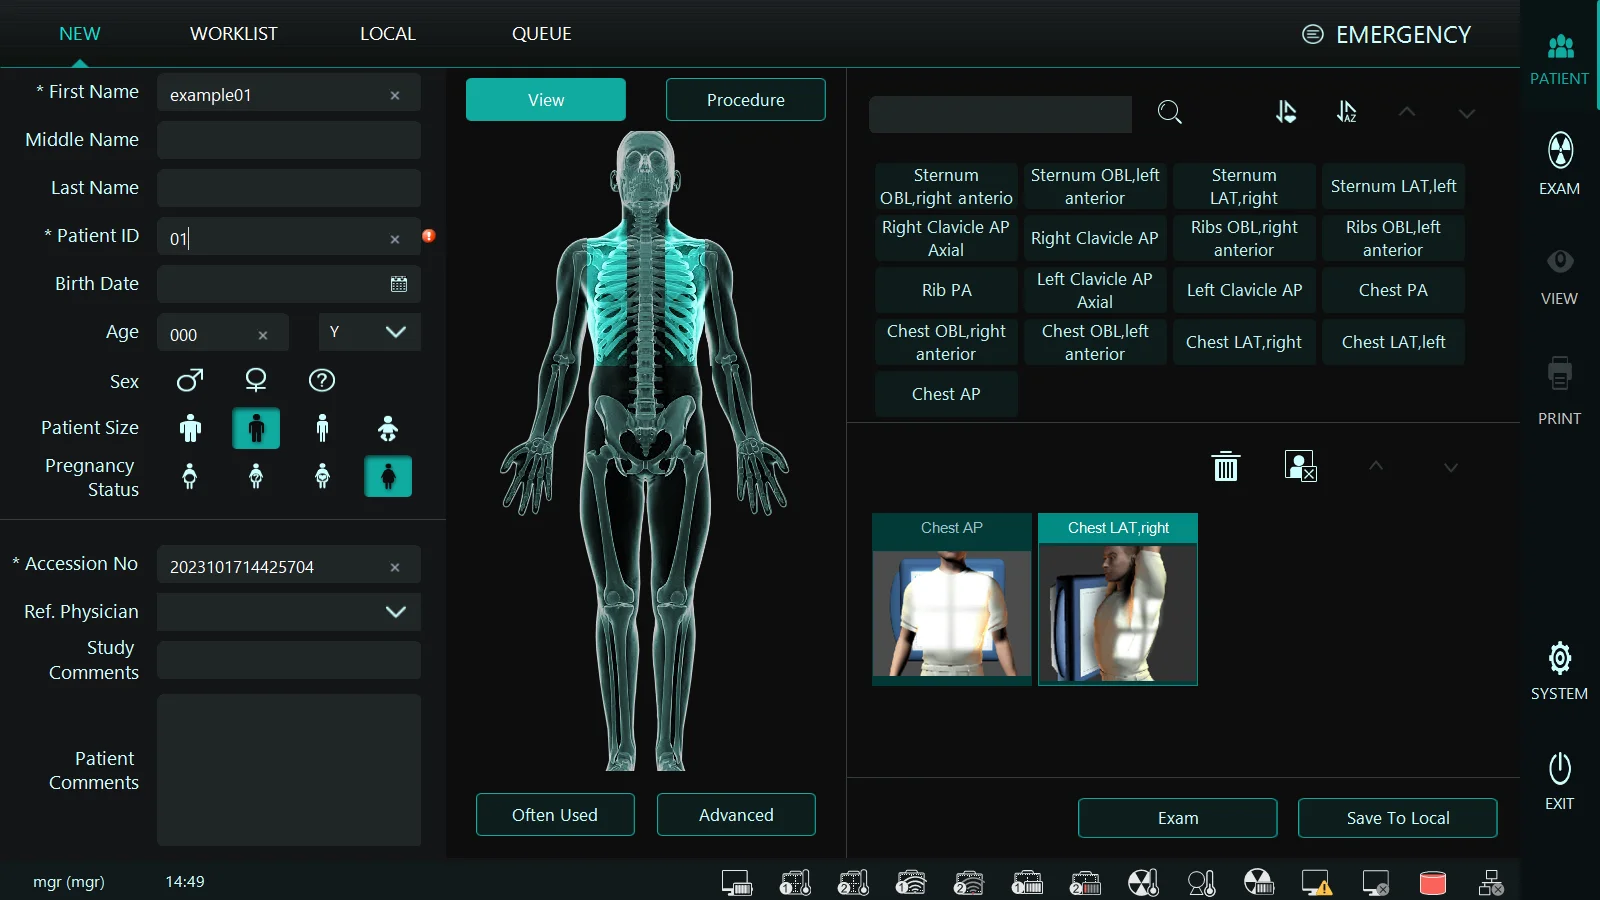The image size is (1600, 900).
Task: Go to the EXAM sidebar panel
Action: 1558,162
